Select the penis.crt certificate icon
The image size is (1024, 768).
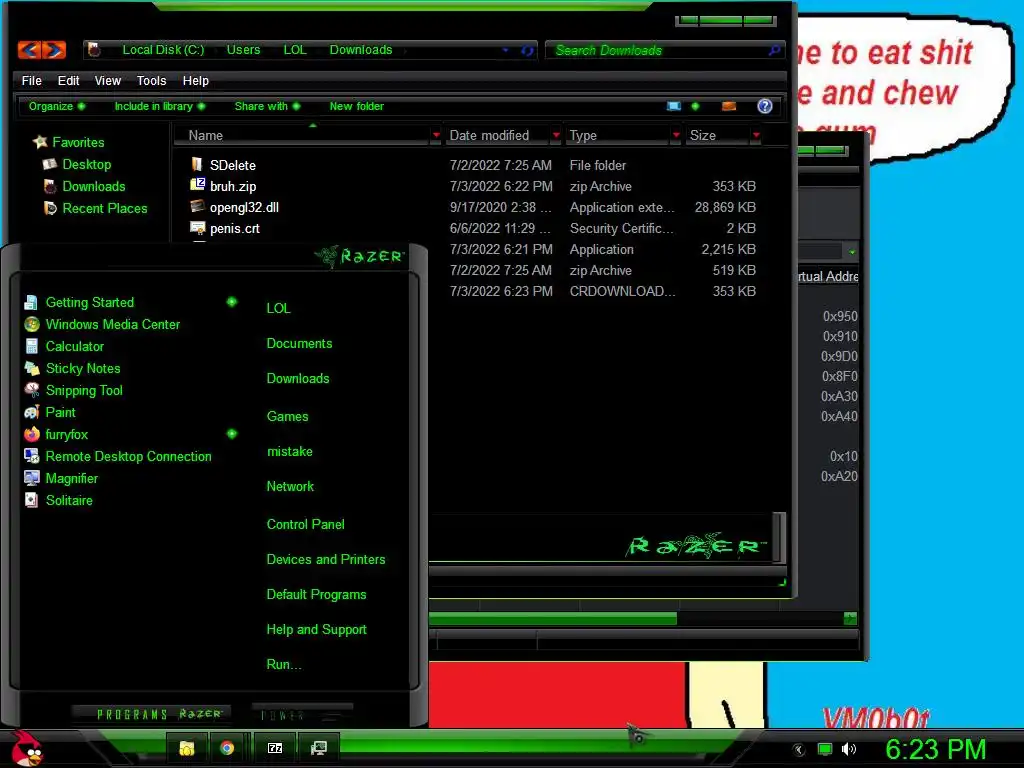(x=197, y=227)
